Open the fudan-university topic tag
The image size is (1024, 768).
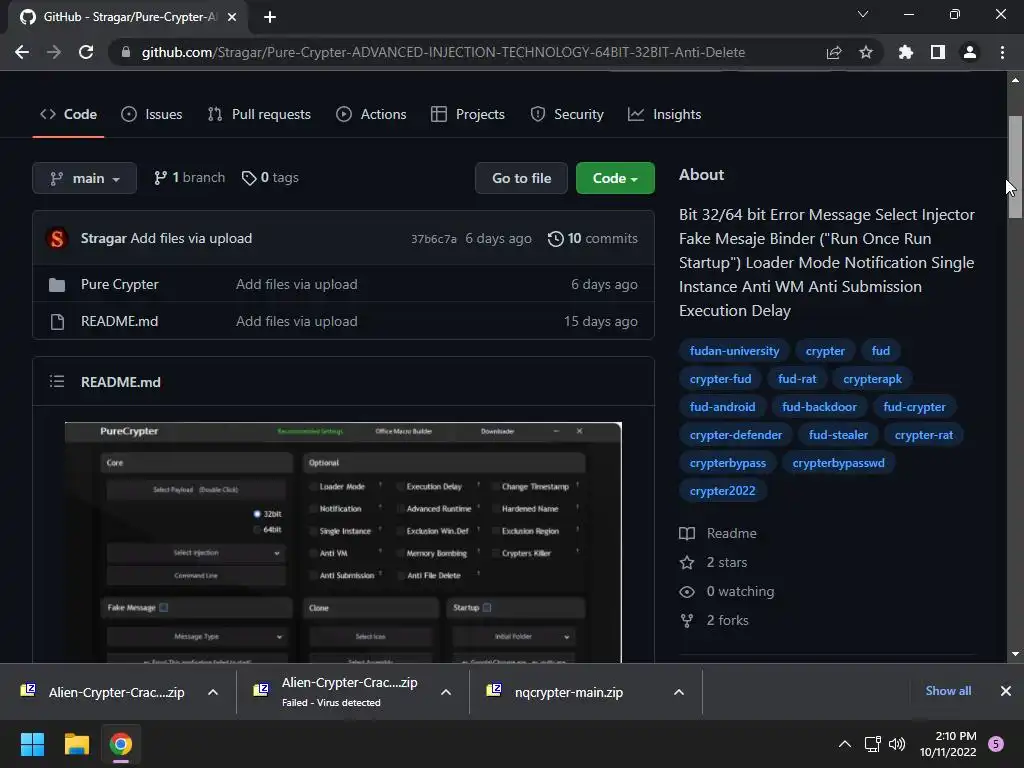click(x=734, y=351)
